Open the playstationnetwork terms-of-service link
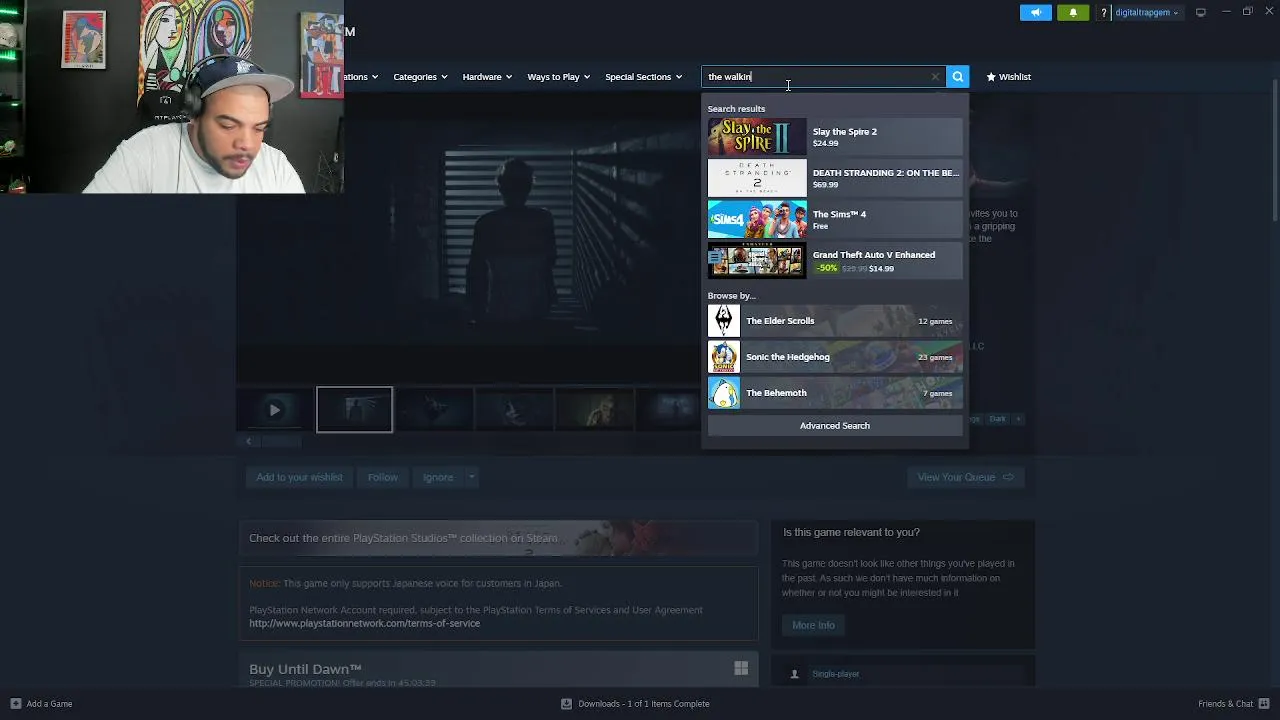Viewport: 1280px width, 720px height. 364,624
